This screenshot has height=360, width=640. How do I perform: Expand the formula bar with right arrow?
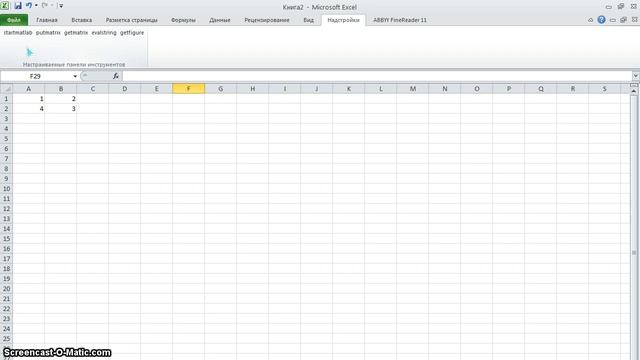pyautogui.click(x=636, y=76)
